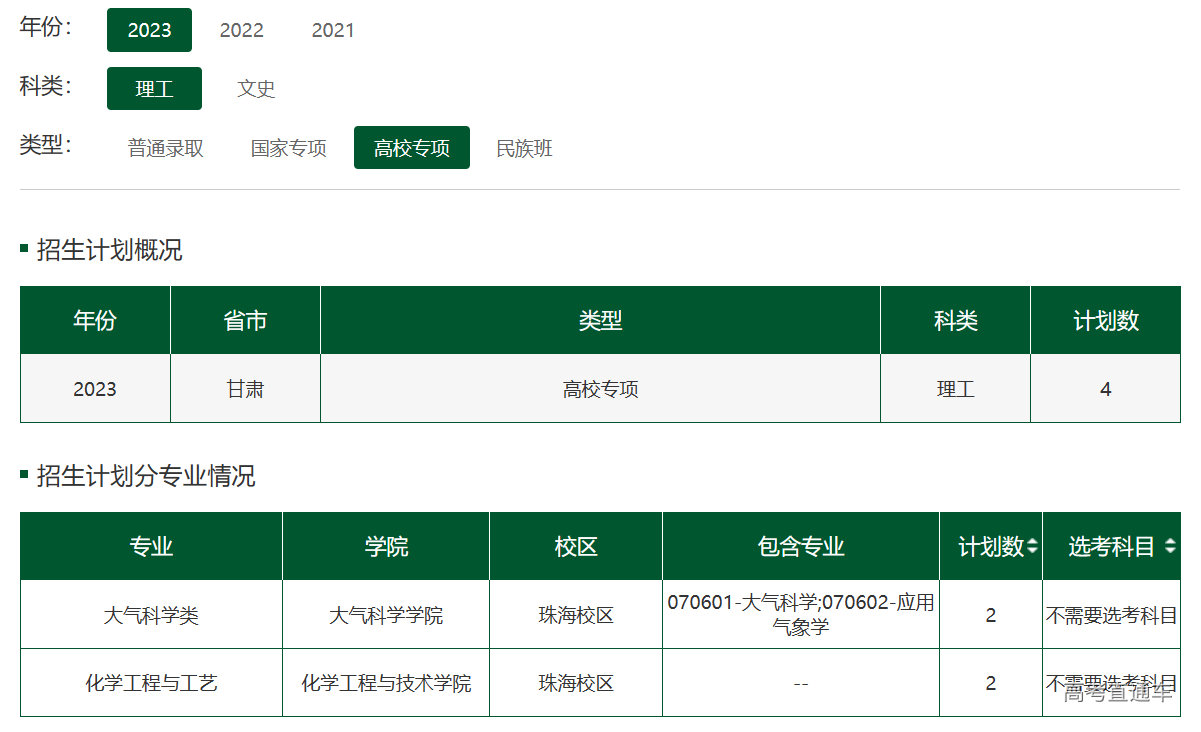Switch to the 国家专项 type tab
Viewport: 1201px width, 732px height.
(288, 148)
